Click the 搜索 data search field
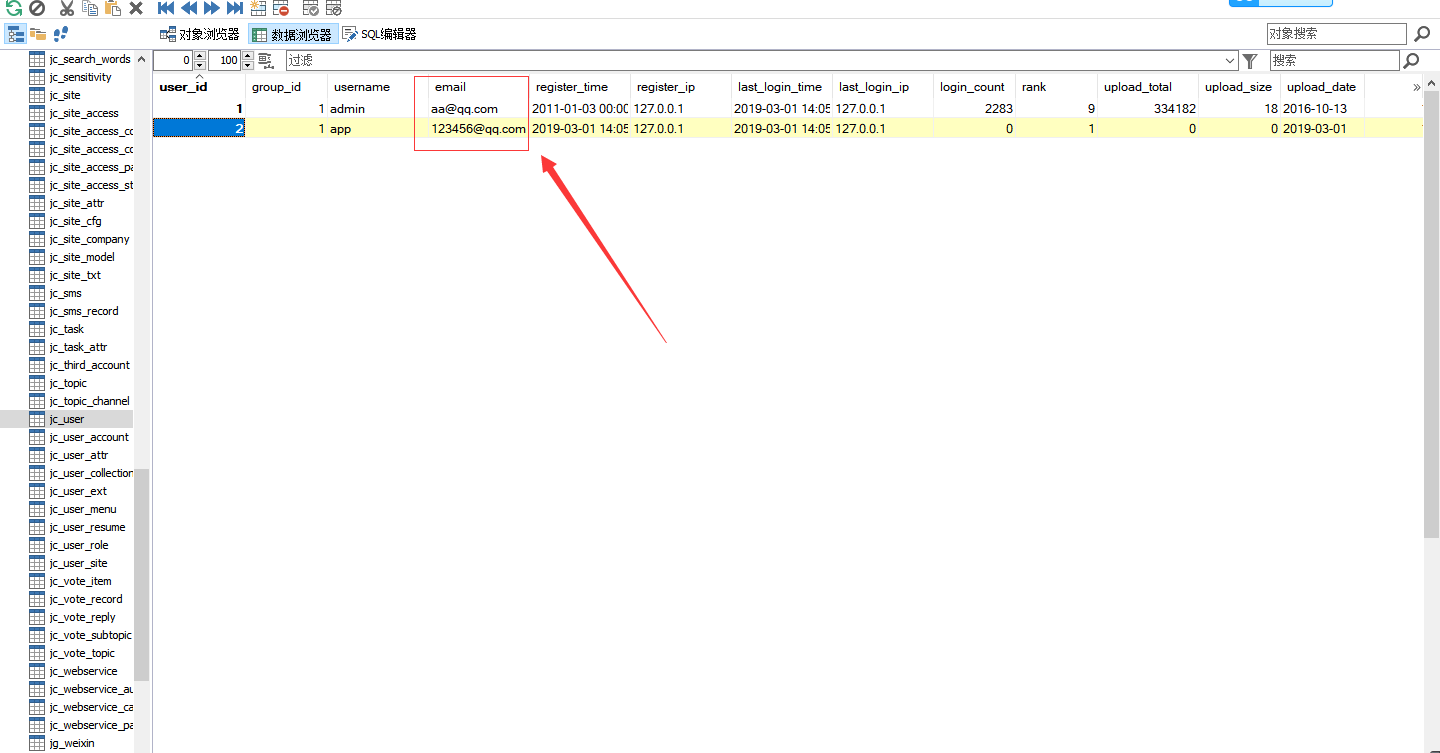1440x753 pixels. click(x=1334, y=61)
